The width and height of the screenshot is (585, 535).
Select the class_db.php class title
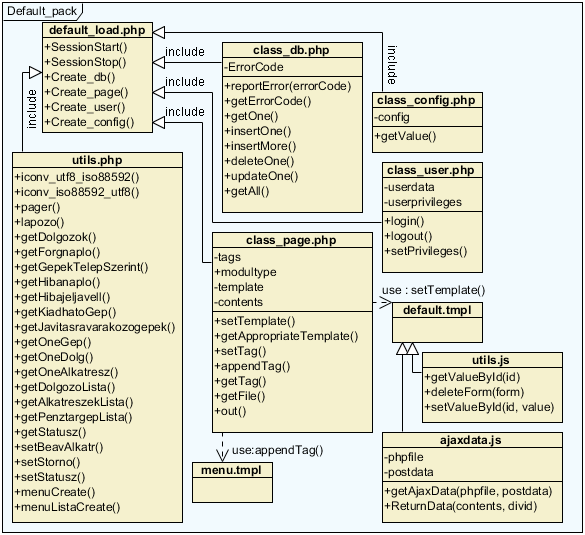pyautogui.click(x=291, y=50)
